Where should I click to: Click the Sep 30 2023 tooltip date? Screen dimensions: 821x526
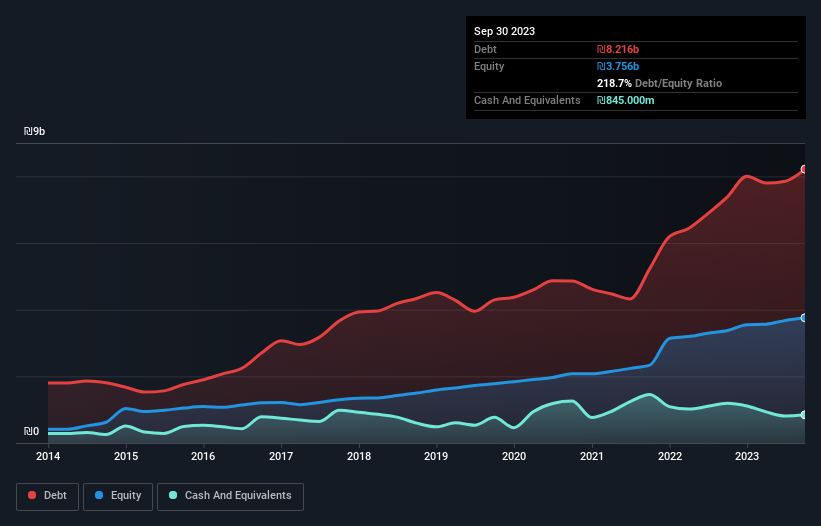point(505,31)
